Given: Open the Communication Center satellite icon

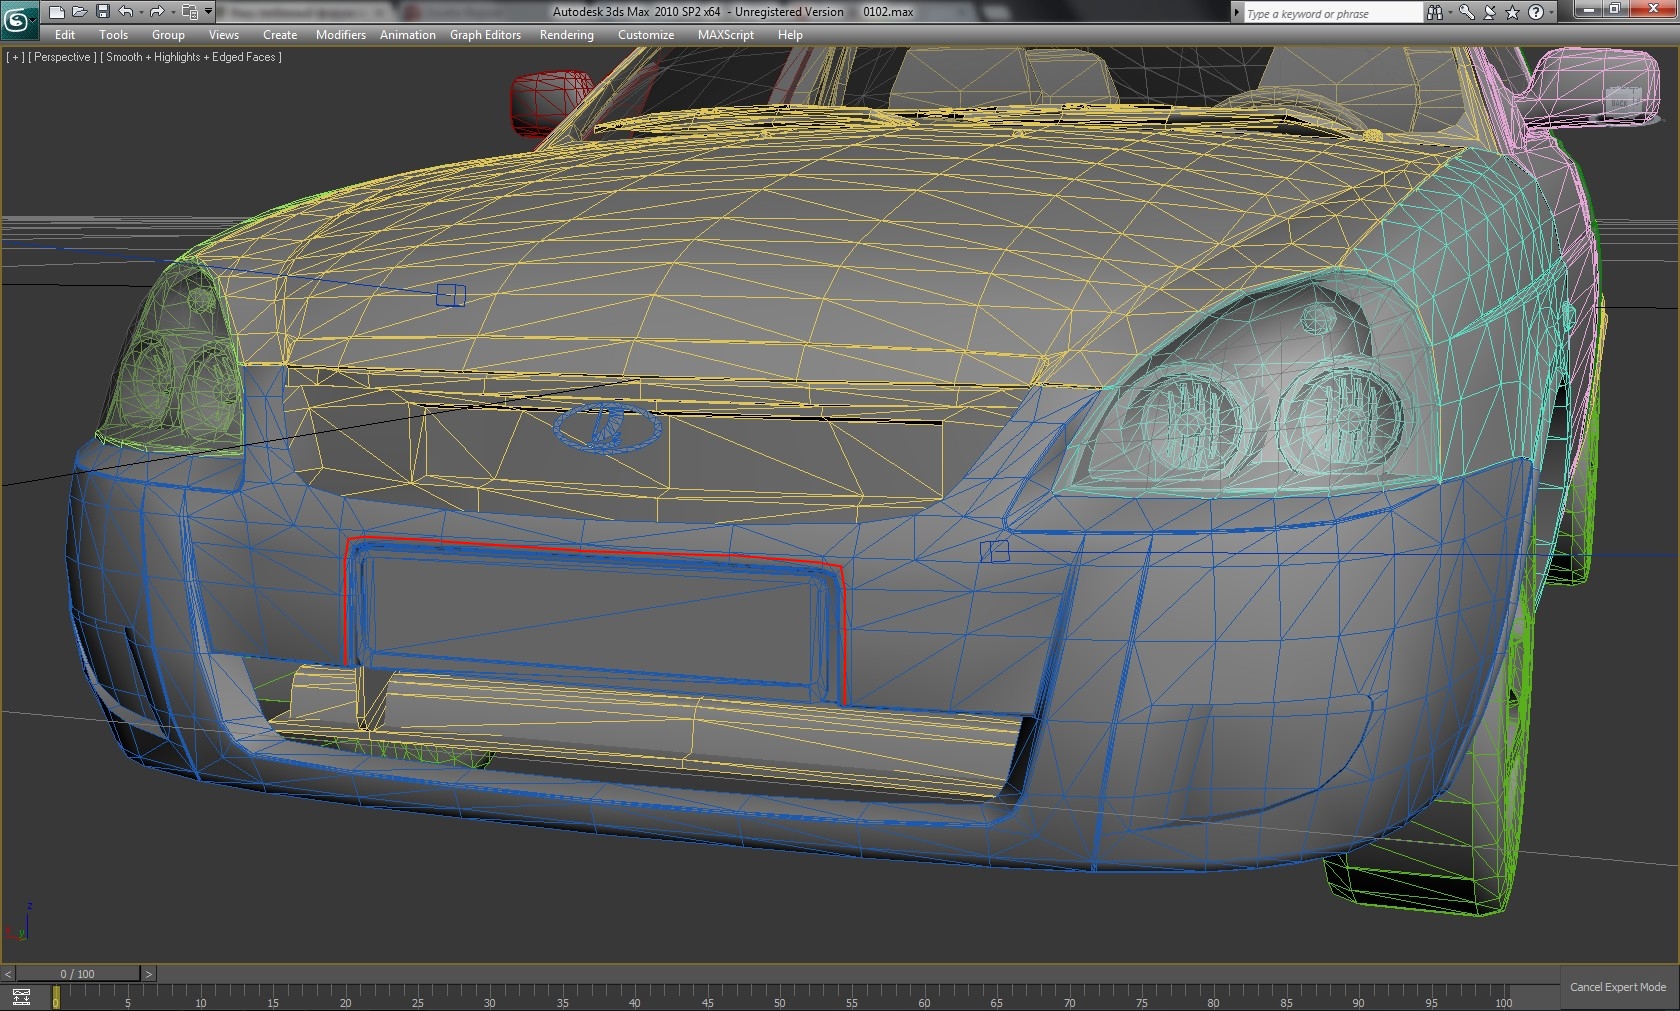Looking at the screenshot, I should click(1490, 13).
